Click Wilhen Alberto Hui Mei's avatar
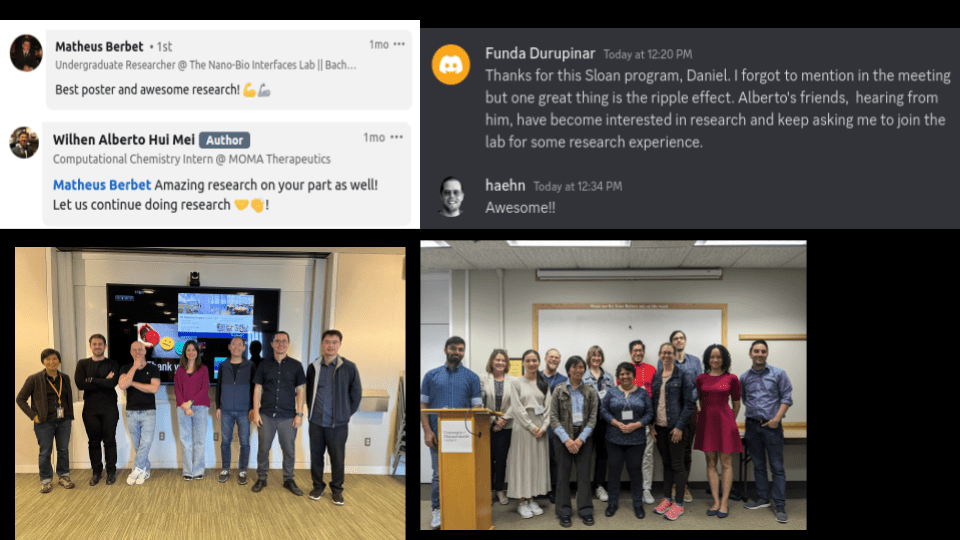The image size is (960, 540). click(24, 142)
